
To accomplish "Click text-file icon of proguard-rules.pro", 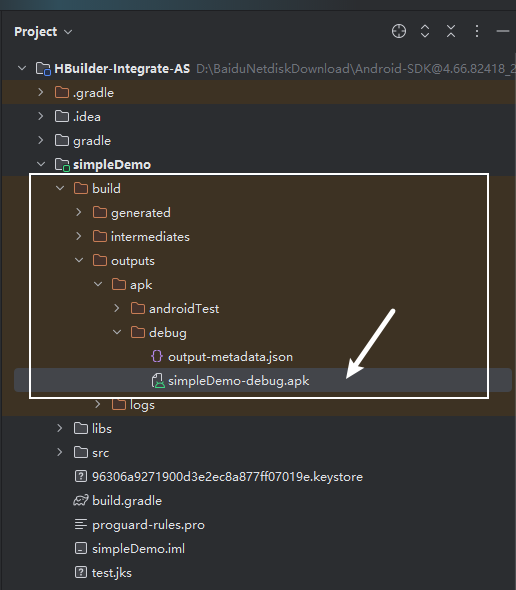I will pyautogui.click(x=81, y=525).
